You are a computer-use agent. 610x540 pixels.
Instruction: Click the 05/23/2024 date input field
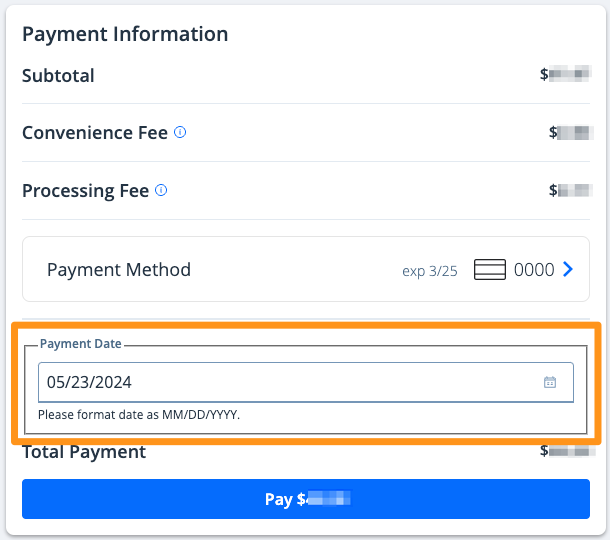click(x=290, y=382)
